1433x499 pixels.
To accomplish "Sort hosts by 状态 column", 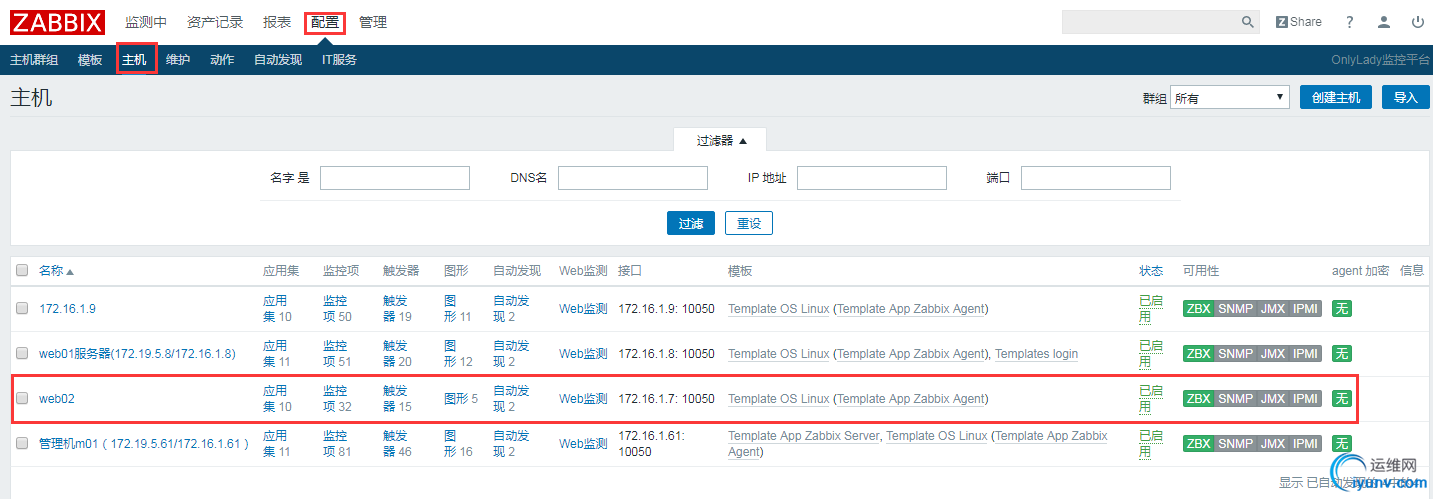I will (1151, 271).
